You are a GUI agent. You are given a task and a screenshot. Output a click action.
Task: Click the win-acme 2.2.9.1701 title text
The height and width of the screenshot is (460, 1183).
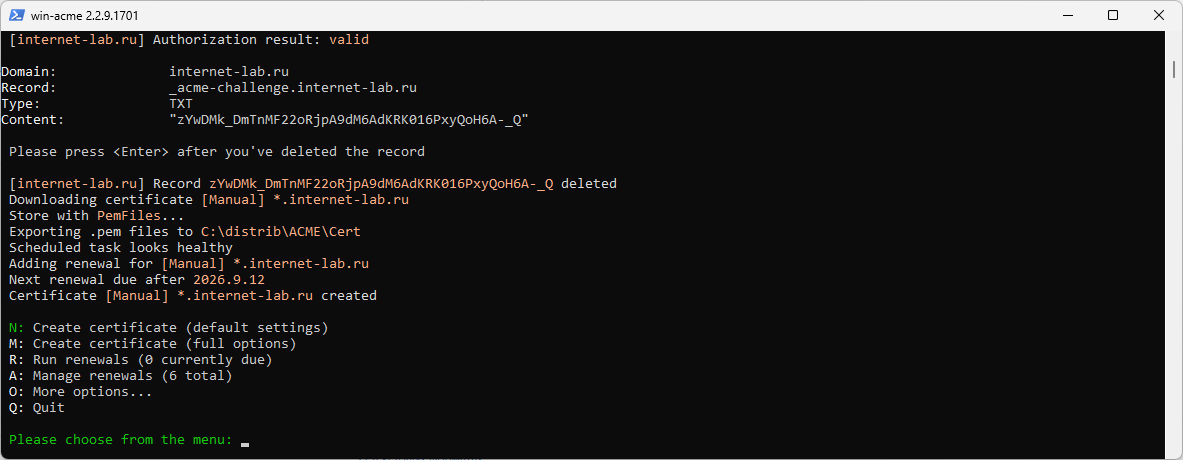click(x=84, y=16)
